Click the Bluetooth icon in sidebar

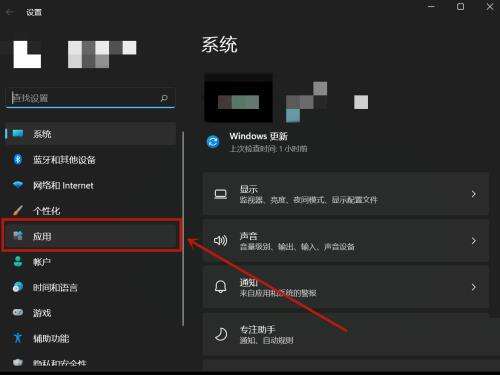click(18, 159)
